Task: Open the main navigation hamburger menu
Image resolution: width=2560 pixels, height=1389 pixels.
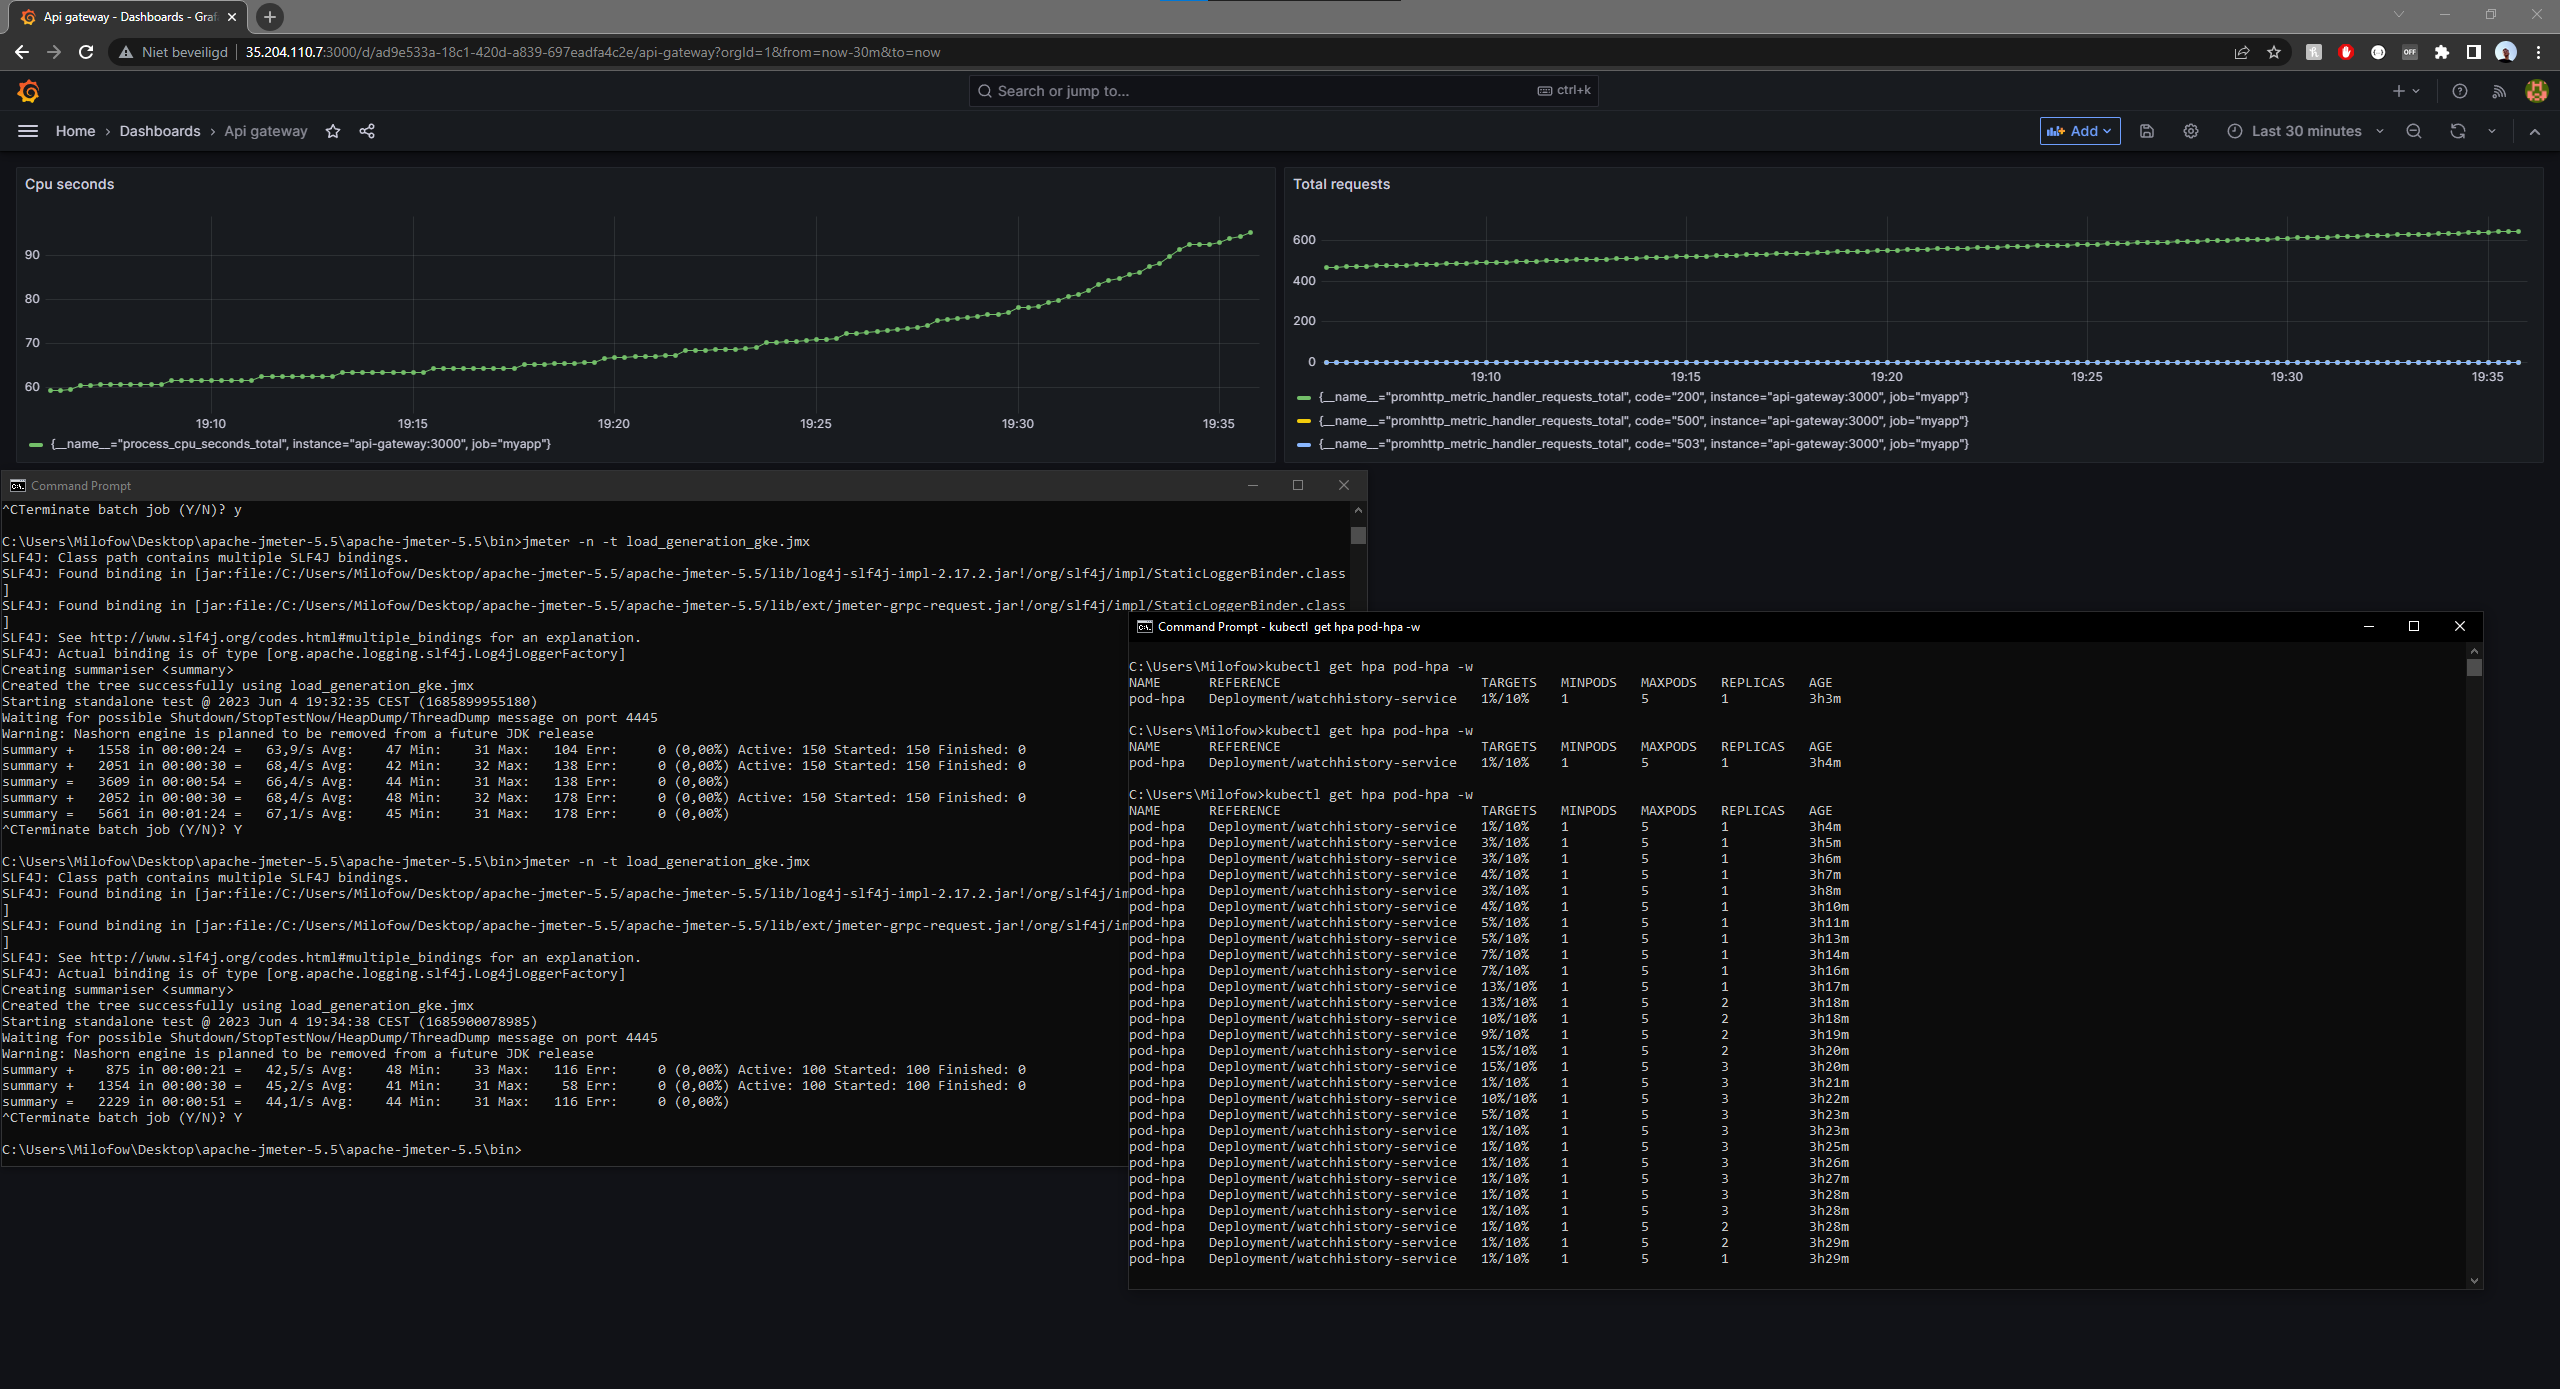Action: tap(27, 131)
